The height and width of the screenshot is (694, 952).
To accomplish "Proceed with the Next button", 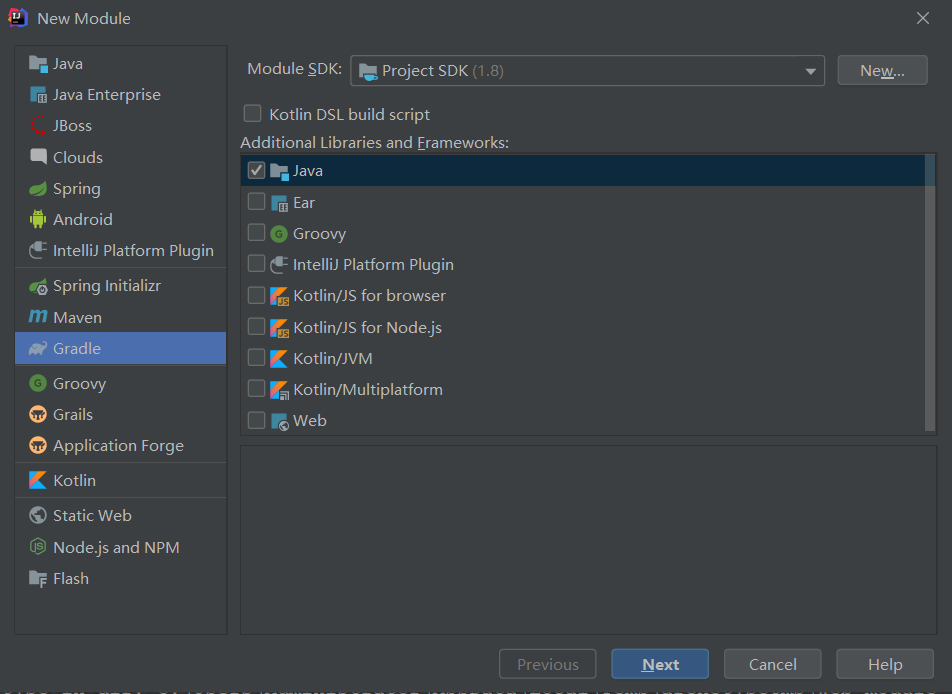I will tap(659, 663).
